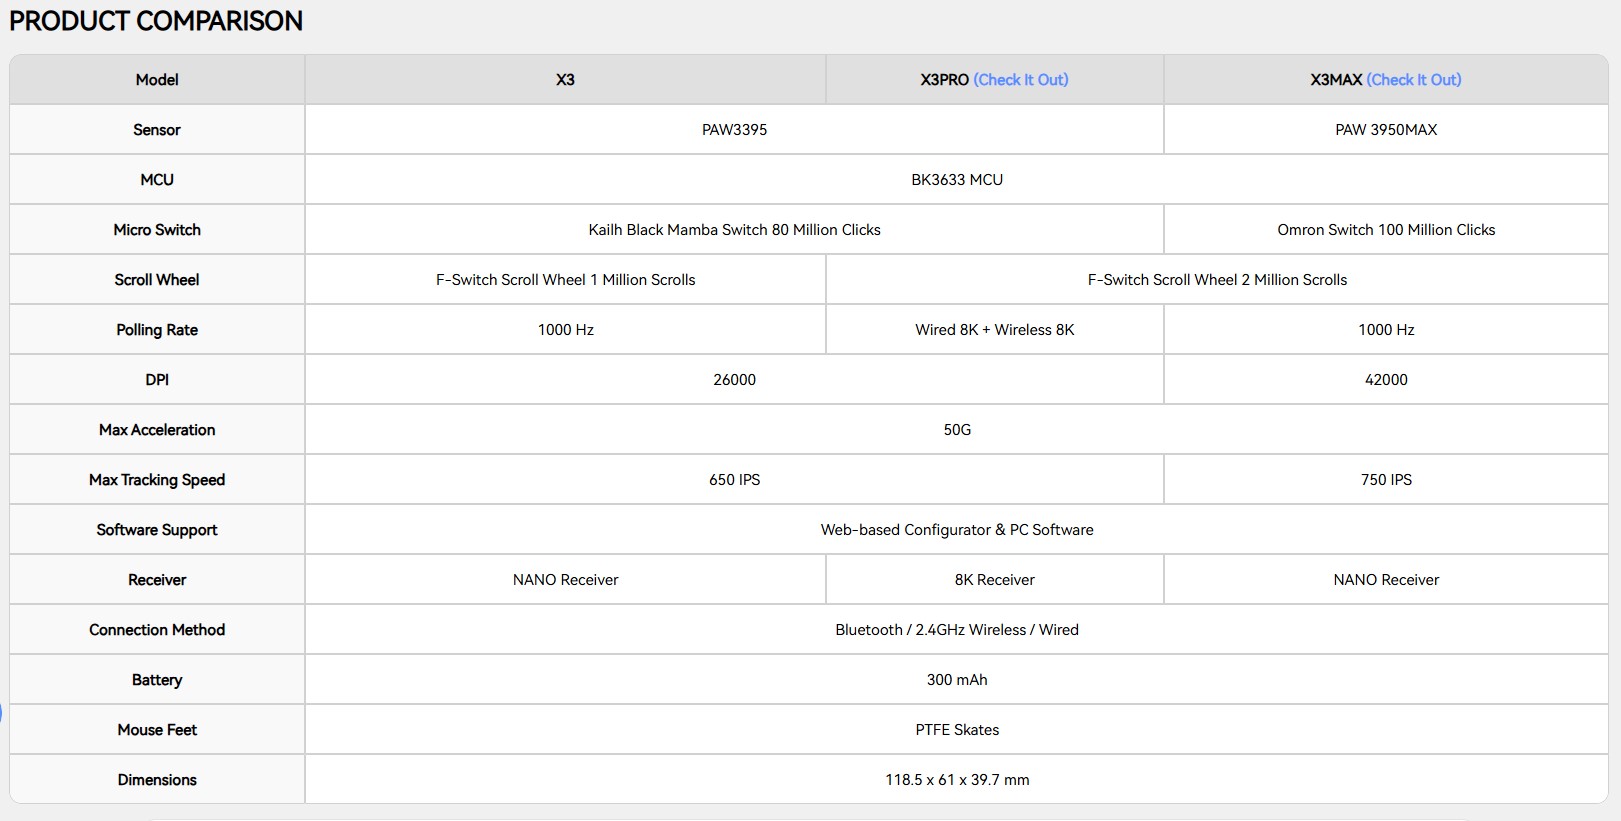Select the PAW3395 sensor cell
The width and height of the screenshot is (1621, 821).
734,130
